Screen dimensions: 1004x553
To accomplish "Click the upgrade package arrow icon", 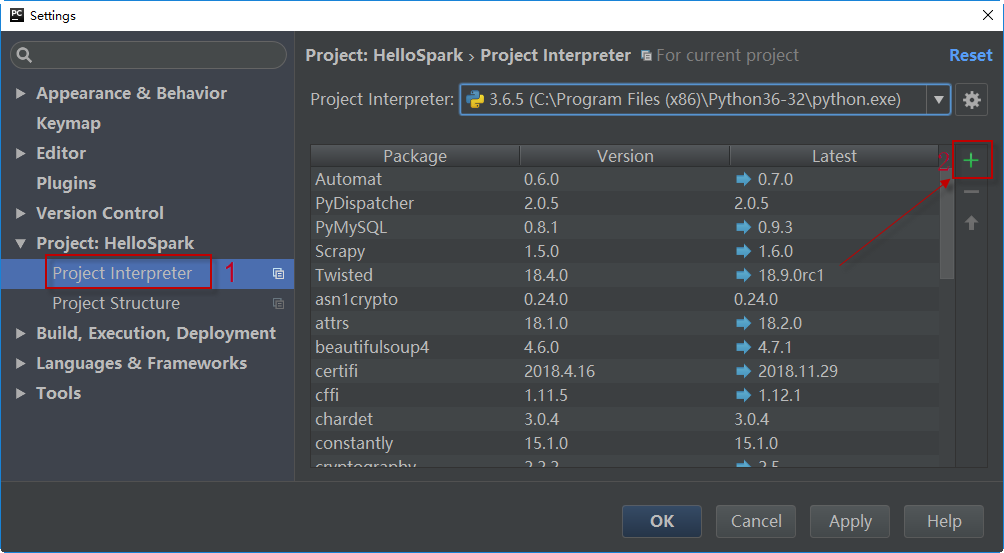I will tap(971, 223).
